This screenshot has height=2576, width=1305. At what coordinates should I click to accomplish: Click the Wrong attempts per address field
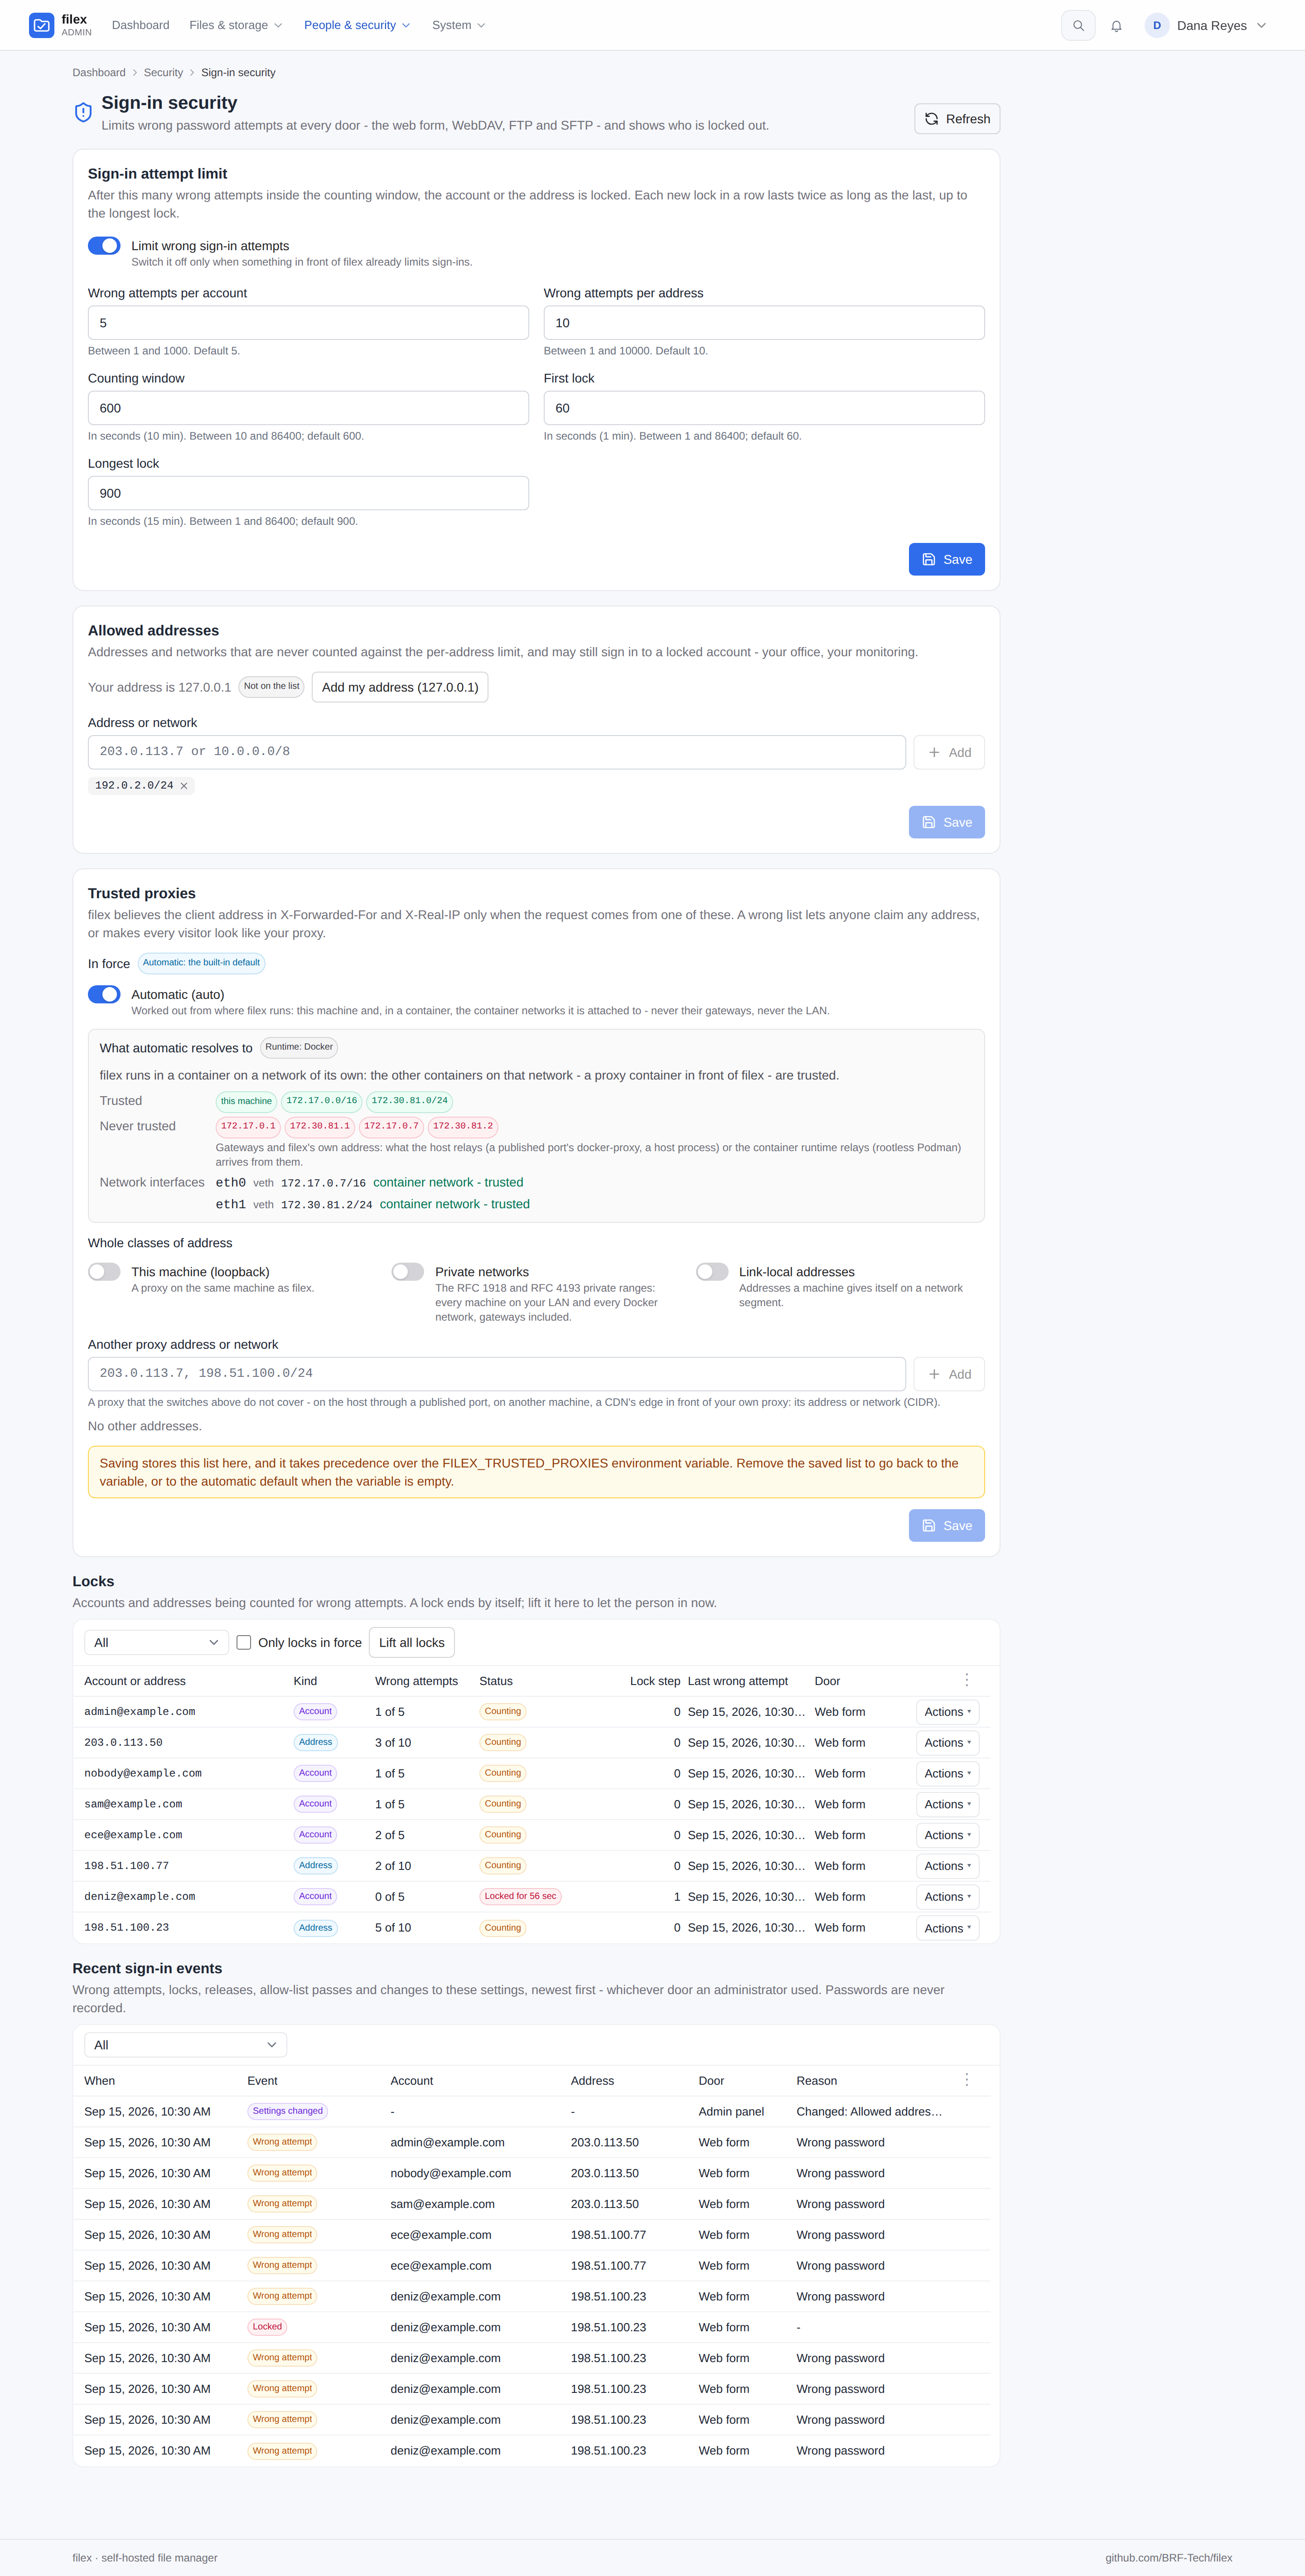[764, 323]
